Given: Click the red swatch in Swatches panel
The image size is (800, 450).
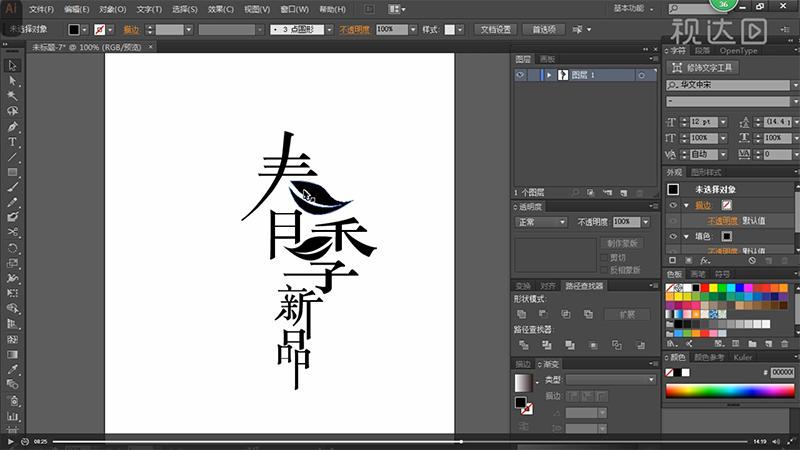Looking at the screenshot, I should 705,288.
